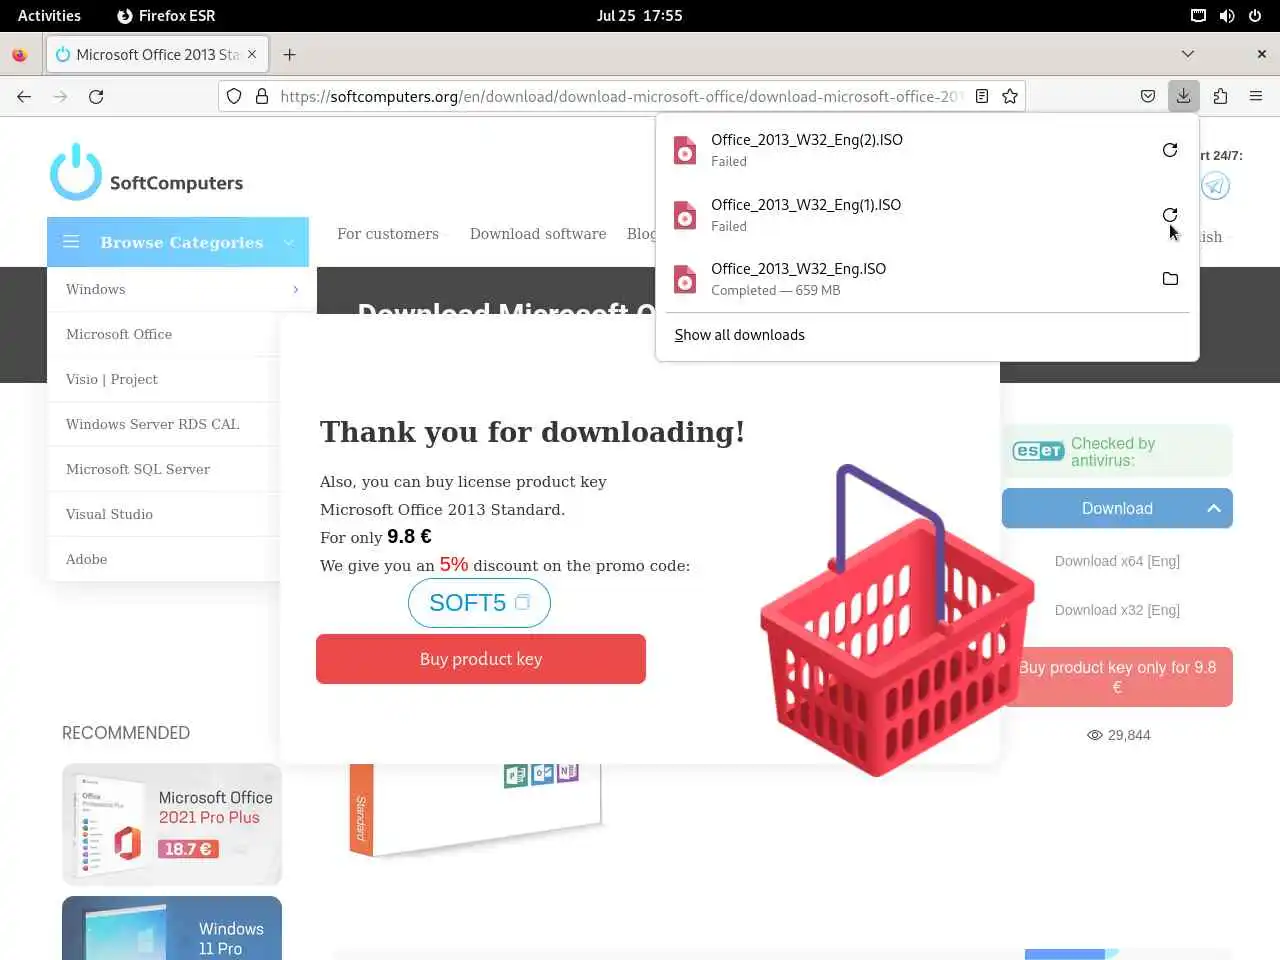Image resolution: width=1280 pixels, height=960 pixels.
Task: Open the Extensions puzzle icon
Action: pyautogui.click(x=1220, y=96)
